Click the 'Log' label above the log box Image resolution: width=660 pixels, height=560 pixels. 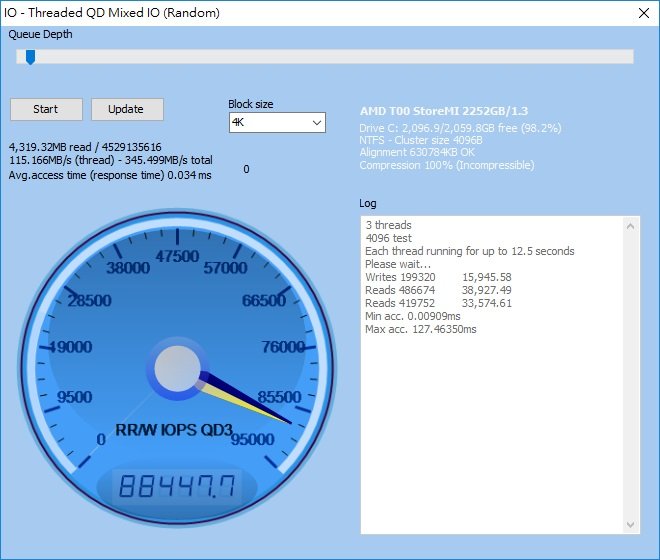[x=367, y=203]
